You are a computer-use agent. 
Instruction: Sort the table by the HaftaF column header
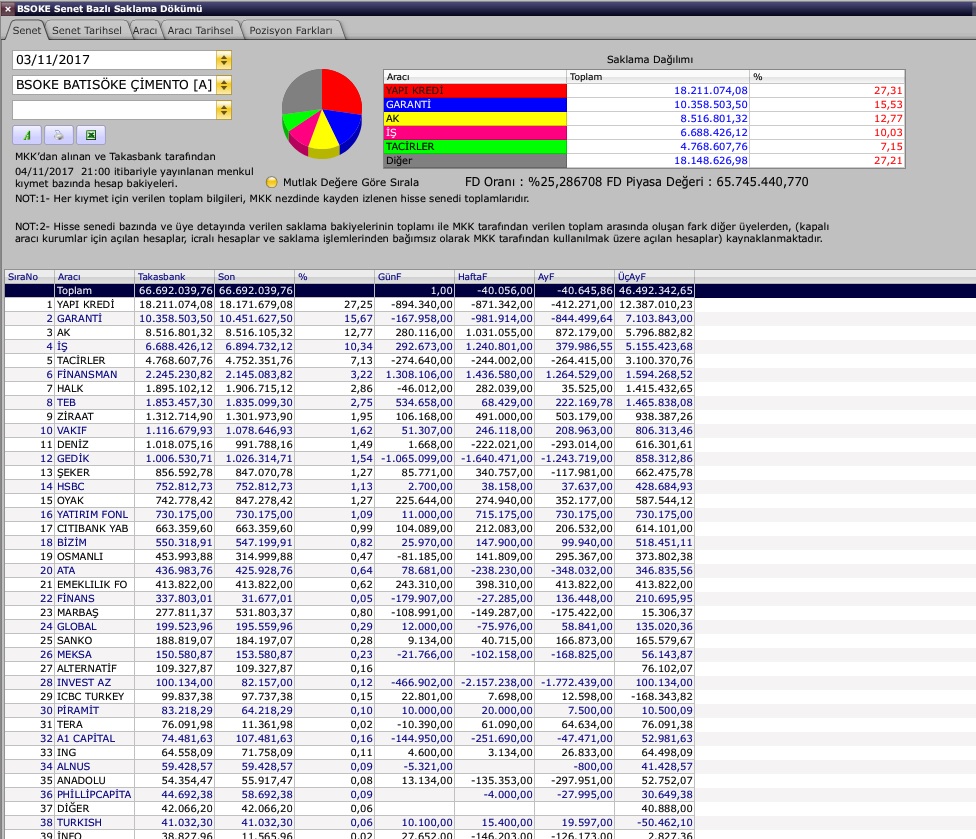click(495, 277)
